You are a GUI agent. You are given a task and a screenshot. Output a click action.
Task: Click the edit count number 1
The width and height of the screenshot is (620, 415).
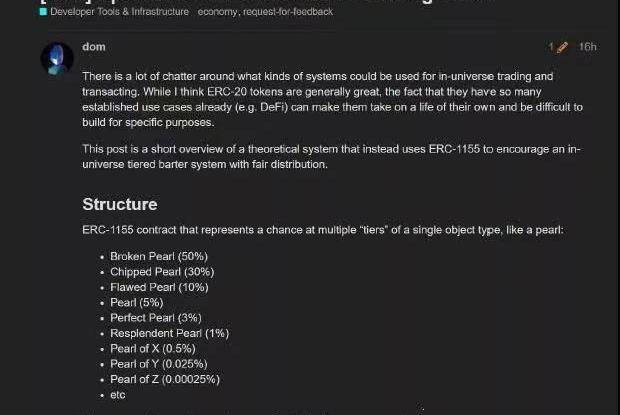point(551,47)
